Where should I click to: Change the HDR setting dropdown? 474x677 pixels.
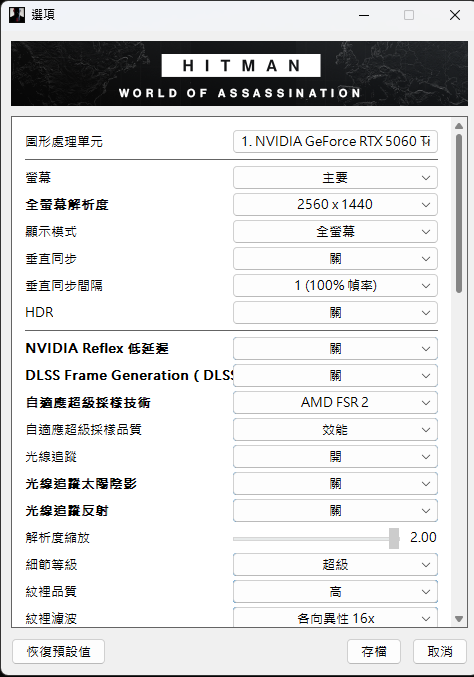[335, 312]
